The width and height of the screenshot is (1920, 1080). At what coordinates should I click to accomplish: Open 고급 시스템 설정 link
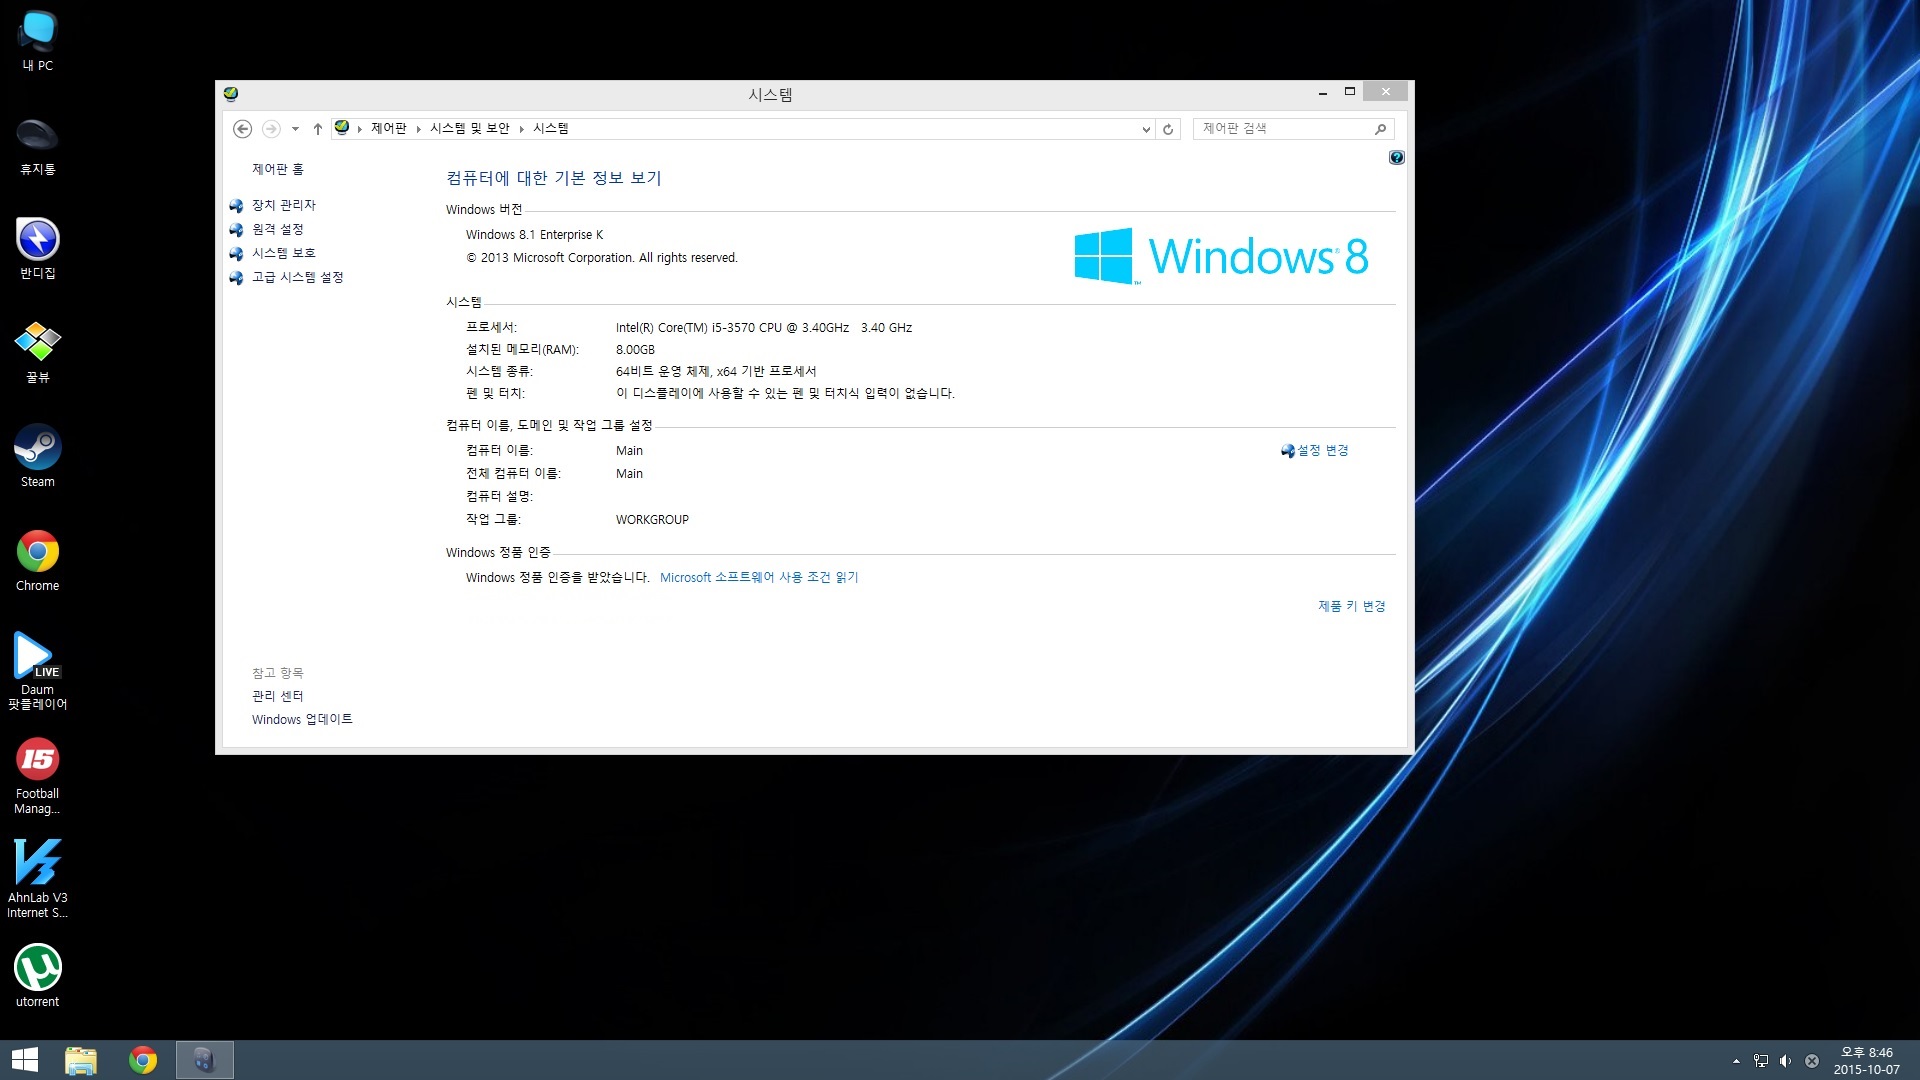(x=298, y=277)
